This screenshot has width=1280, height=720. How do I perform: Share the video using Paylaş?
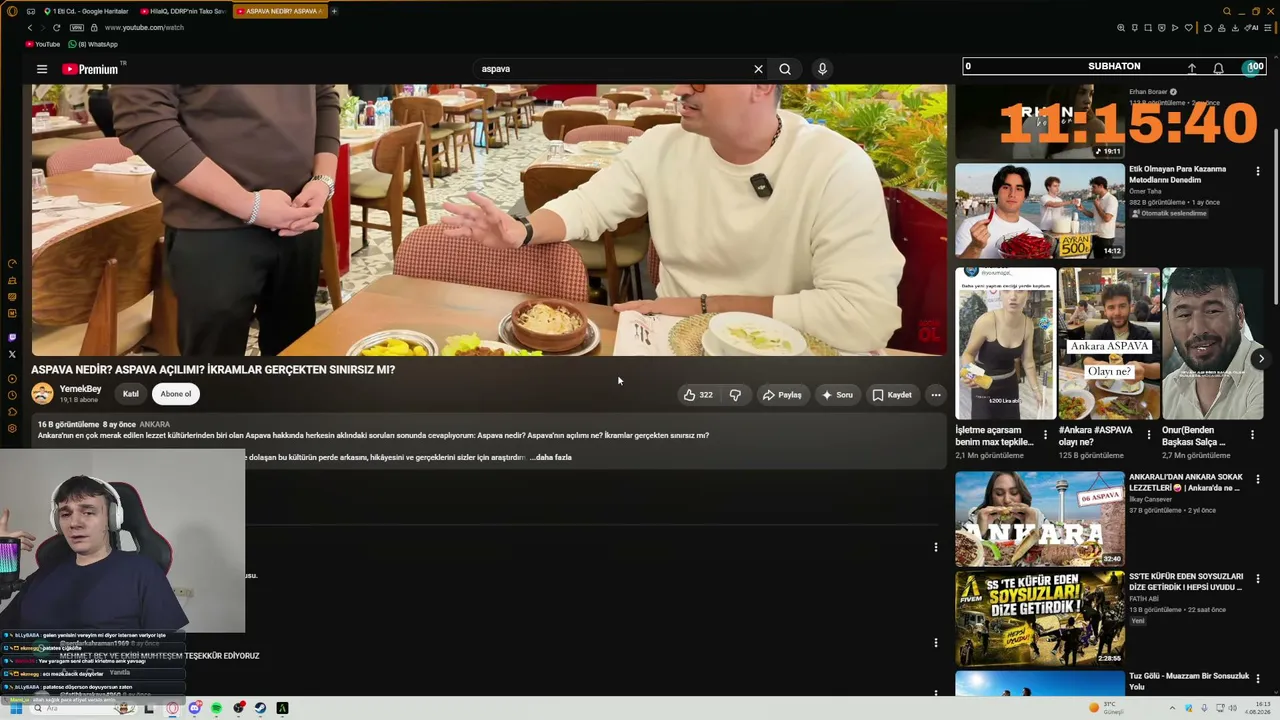point(782,395)
